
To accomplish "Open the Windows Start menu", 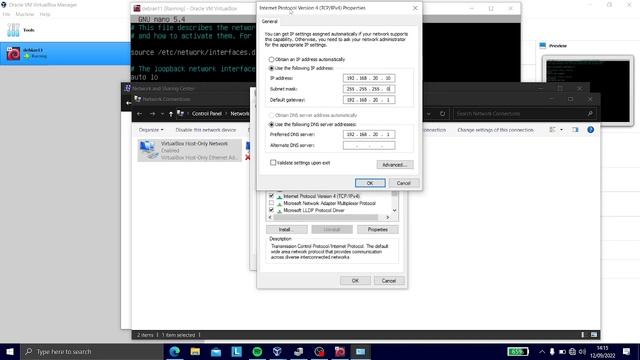I will coord(10,351).
